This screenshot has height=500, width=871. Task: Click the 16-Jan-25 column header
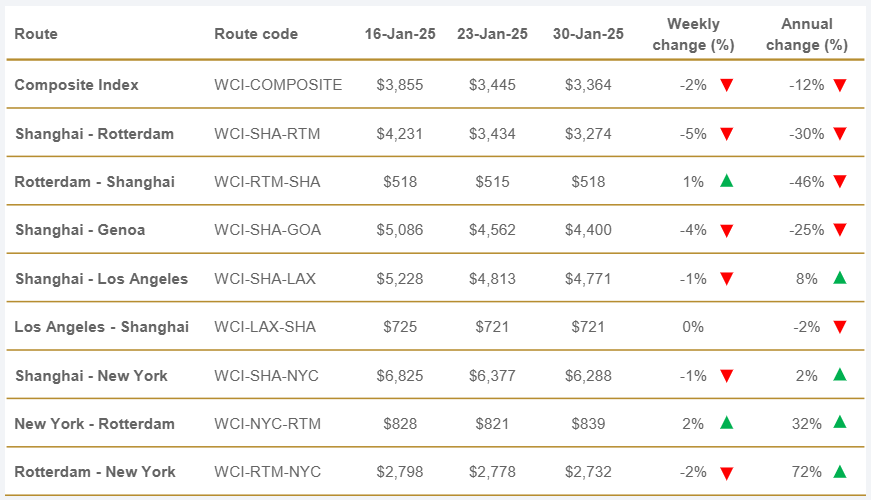click(400, 34)
